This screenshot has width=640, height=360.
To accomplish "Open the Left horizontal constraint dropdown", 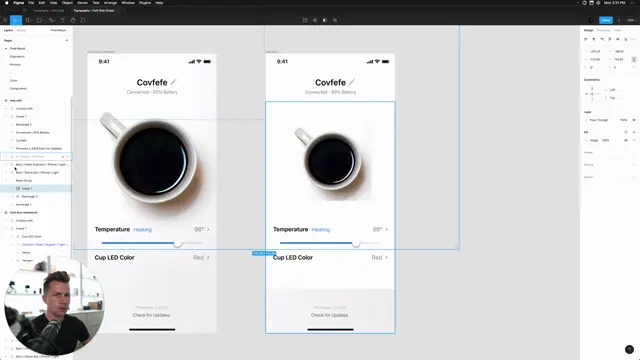I will 613,90.
